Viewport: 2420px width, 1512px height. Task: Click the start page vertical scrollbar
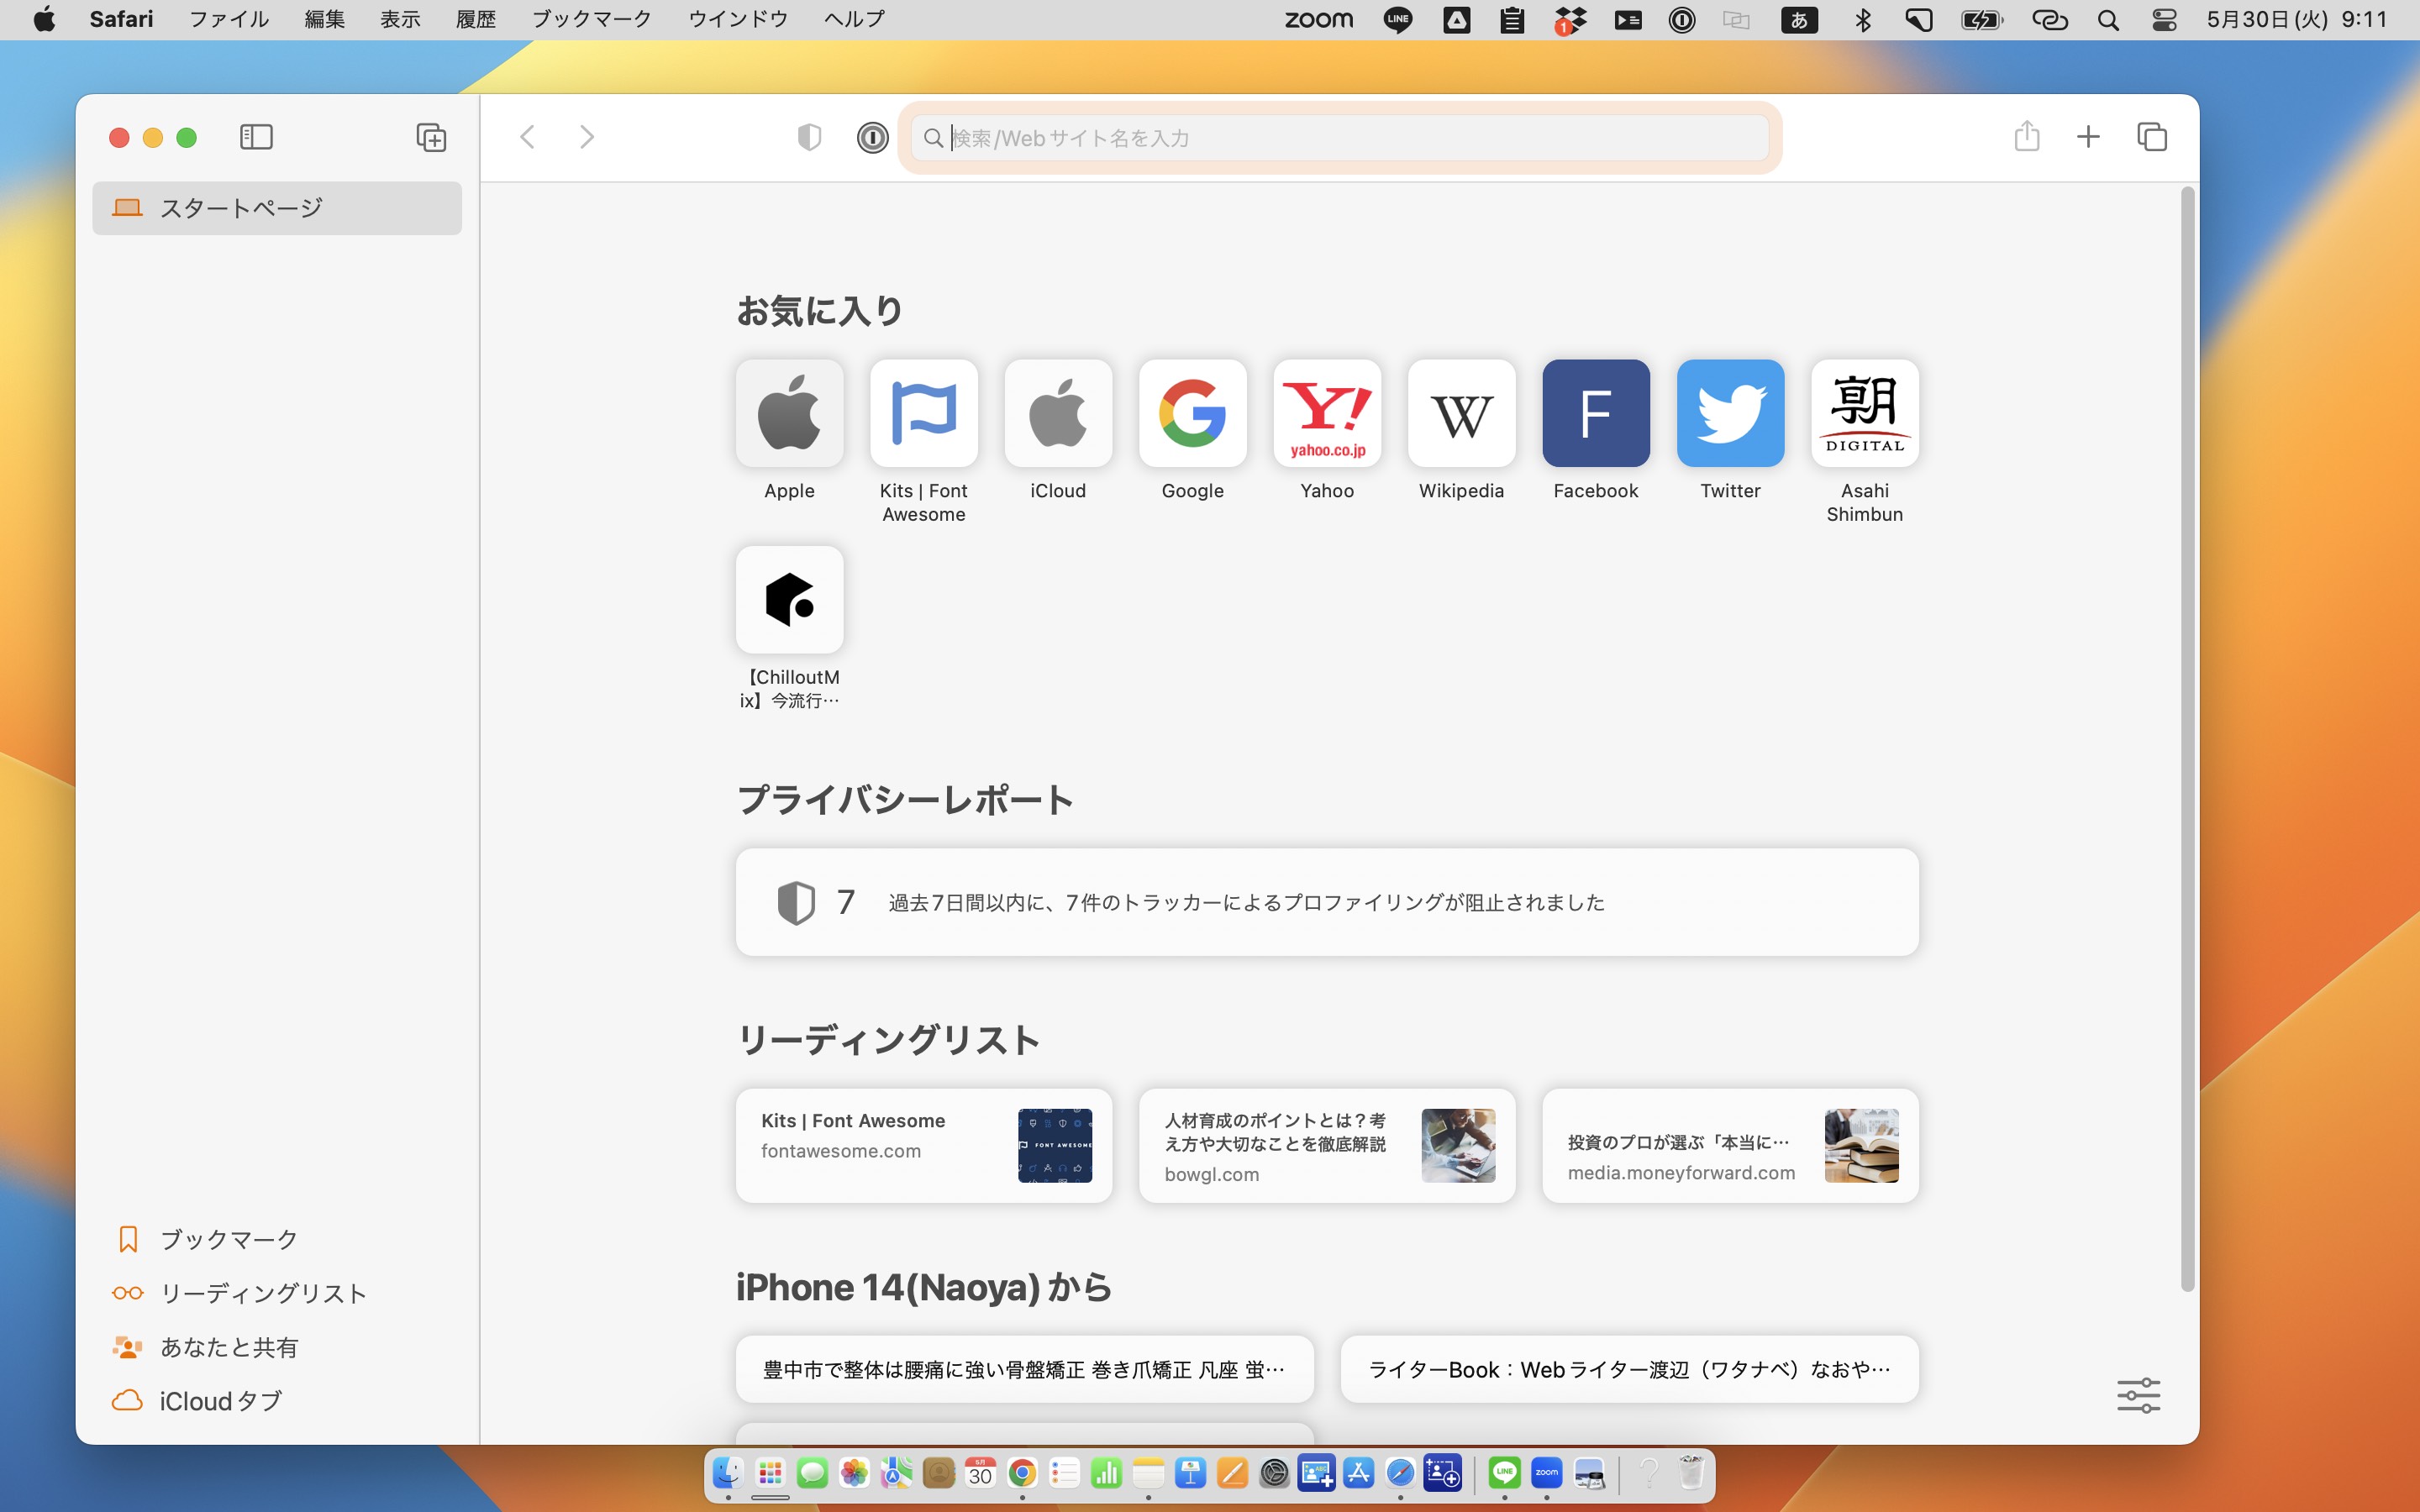tap(2187, 738)
